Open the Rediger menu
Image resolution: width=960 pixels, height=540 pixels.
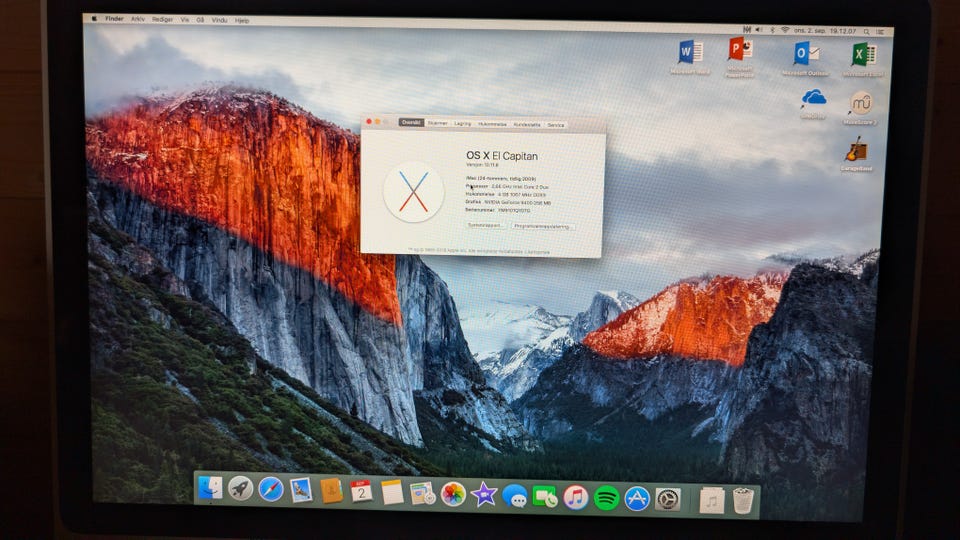tap(162, 20)
